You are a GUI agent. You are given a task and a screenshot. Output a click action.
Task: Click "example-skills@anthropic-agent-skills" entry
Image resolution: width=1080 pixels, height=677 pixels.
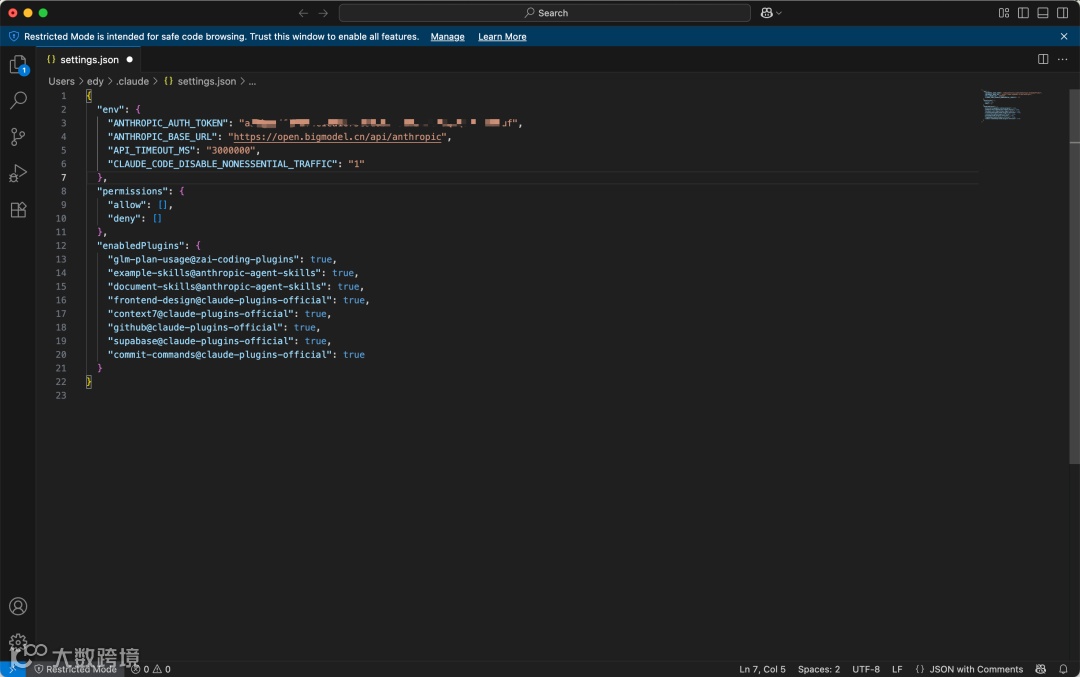coord(214,273)
